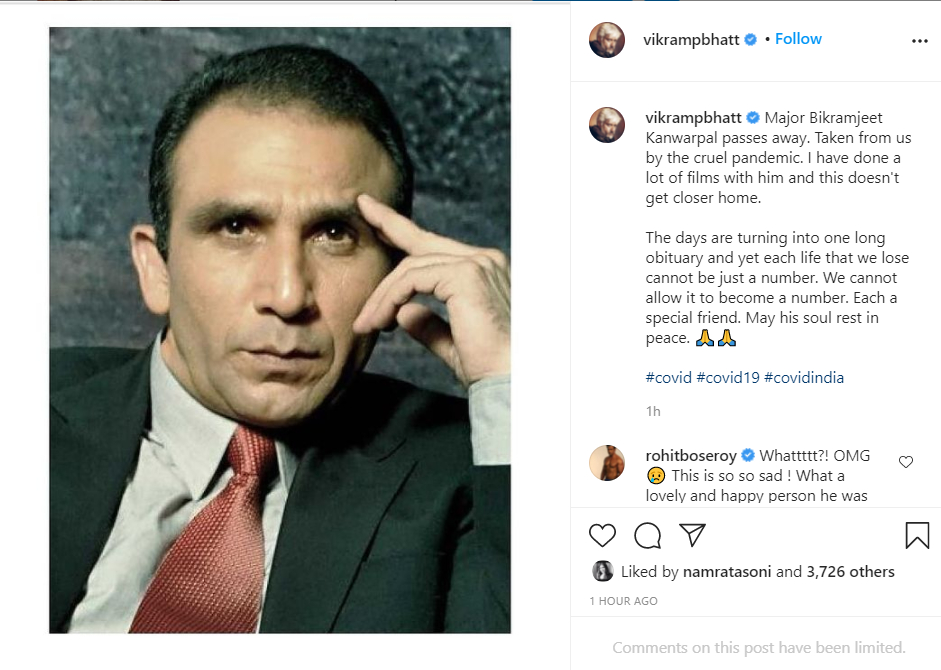Like rohitboseroy's comment with small heart
941x670 pixels.
click(906, 462)
